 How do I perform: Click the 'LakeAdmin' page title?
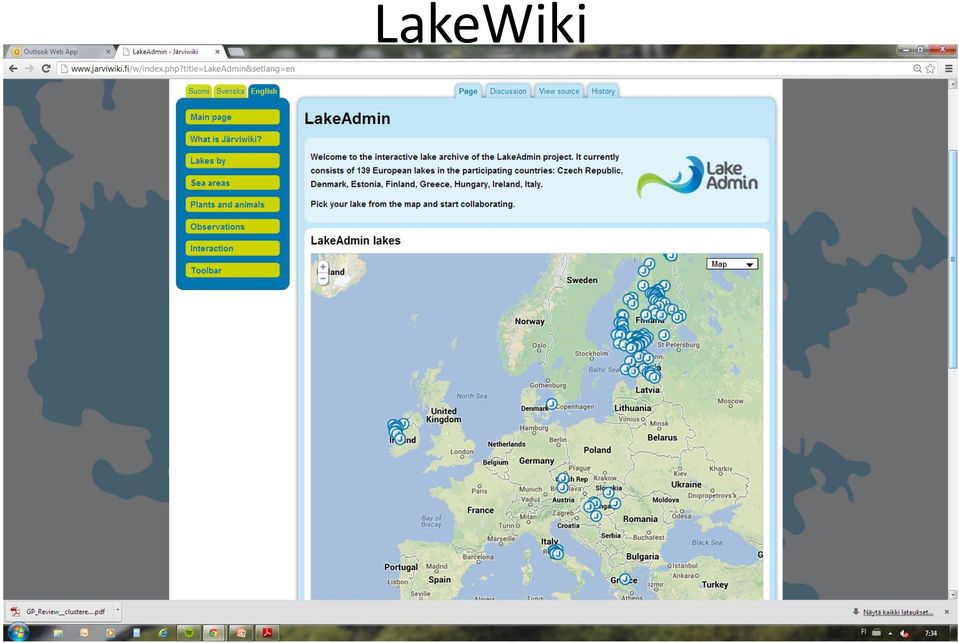coord(347,118)
